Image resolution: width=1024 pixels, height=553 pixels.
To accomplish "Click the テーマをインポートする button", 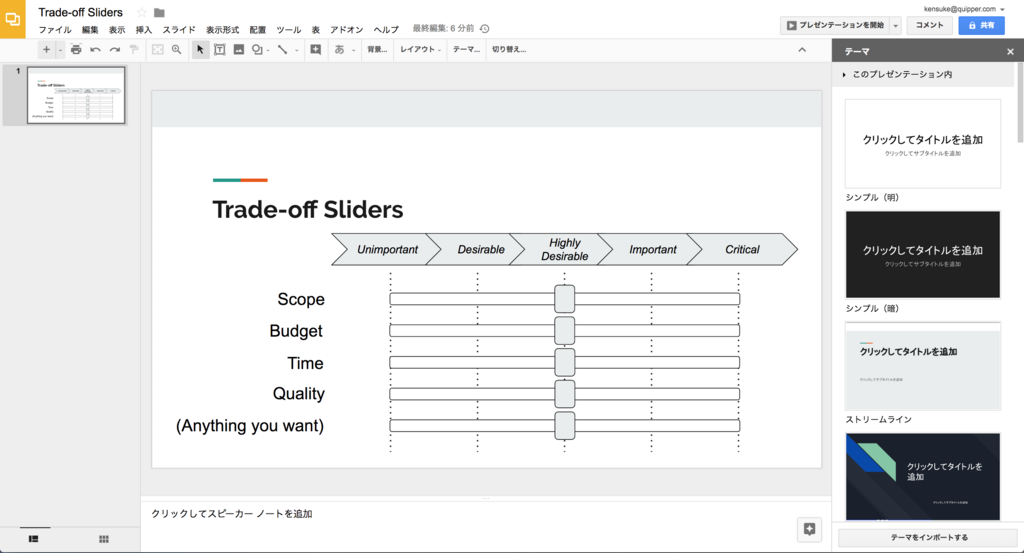I will [929, 537].
